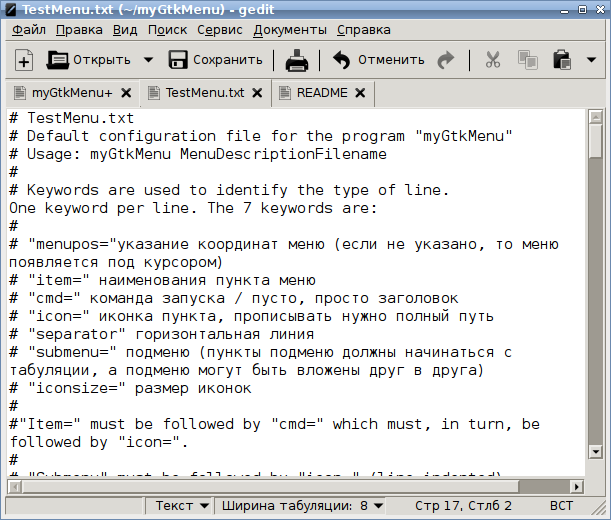Click the document icon on the README tab
The image size is (611, 520).
point(285,93)
